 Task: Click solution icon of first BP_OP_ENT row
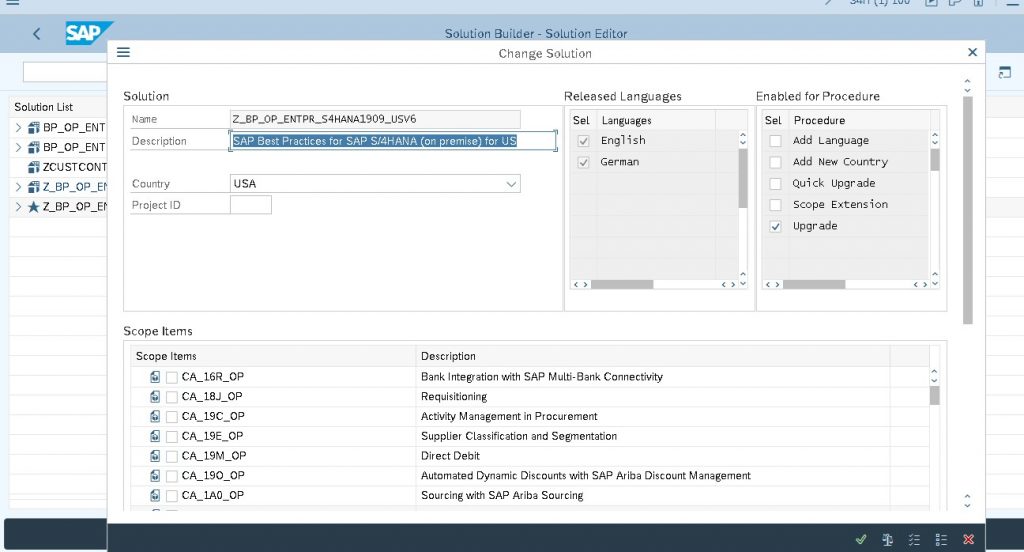34,127
